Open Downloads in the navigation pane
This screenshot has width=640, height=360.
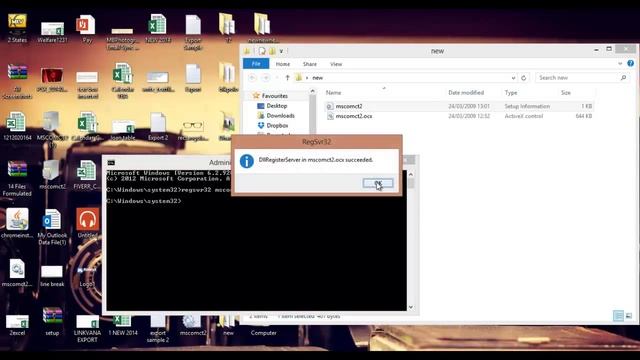point(280,116)
